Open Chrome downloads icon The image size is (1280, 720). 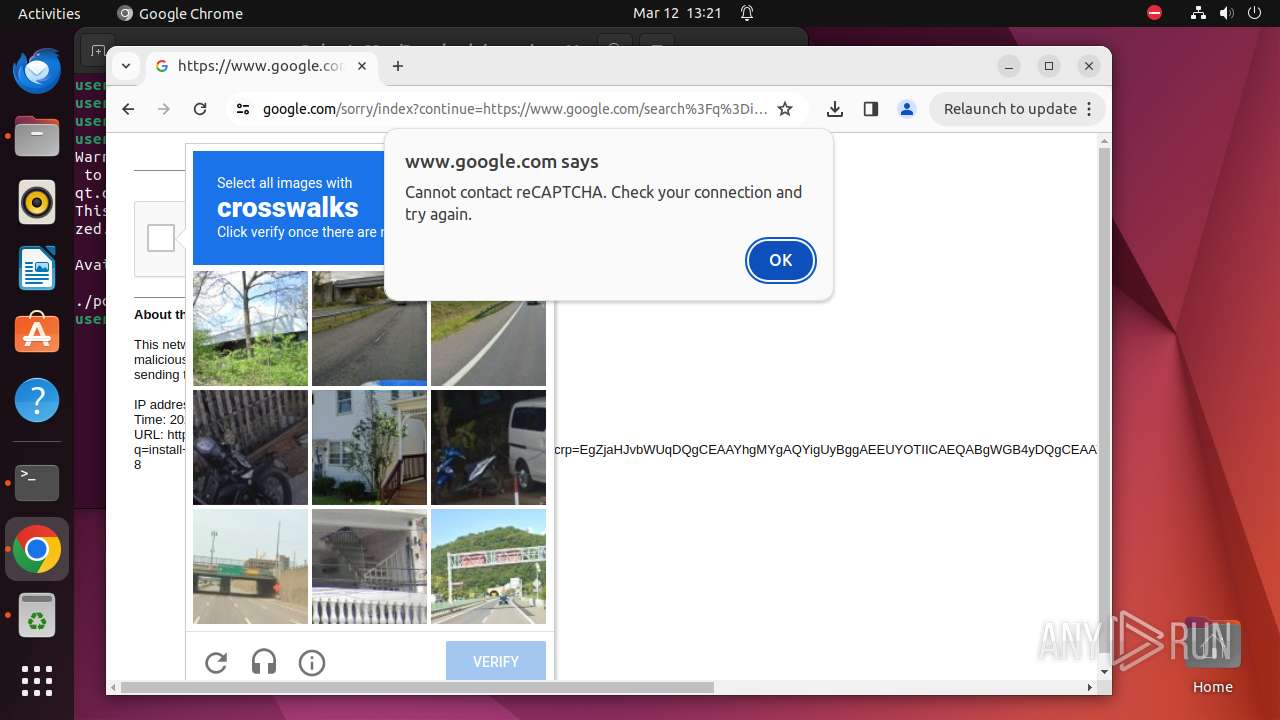[835, 109]
